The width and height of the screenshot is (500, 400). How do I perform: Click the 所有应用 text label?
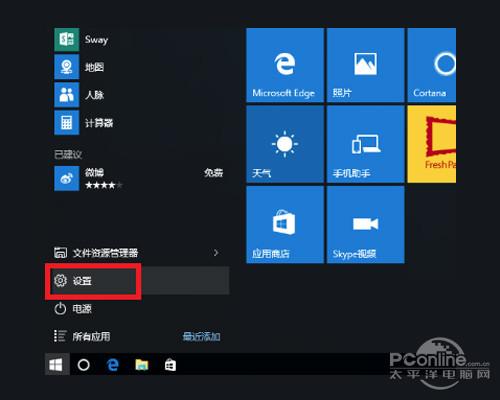pyautogui.click(x=91, y=336)
